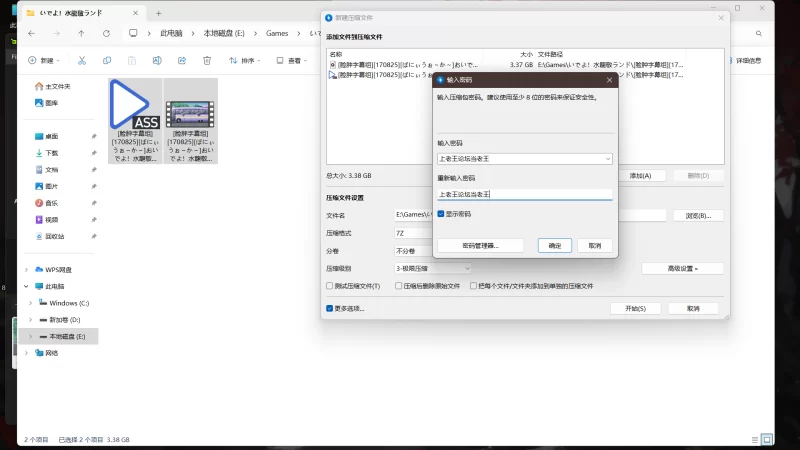This screenshot has height=450, width=800.
Task: Toggle the 显示密码 checkbox
Action: 441,214
